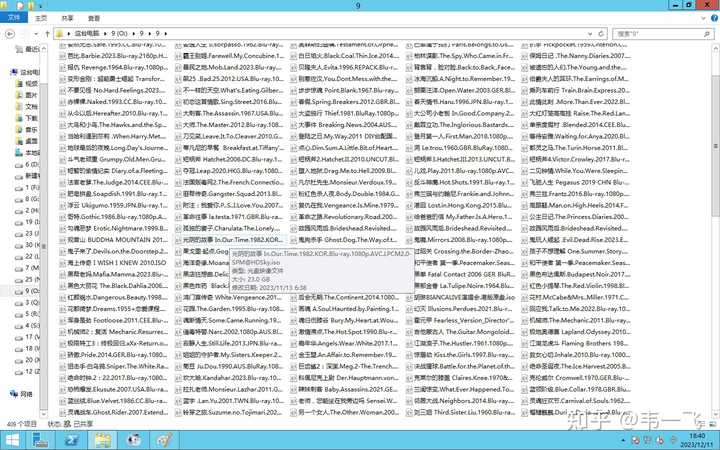Image resolution: width=720 pixels, height=450 pixels.
Task: Click the sidebar vertical scrollbar
Action: (x=44, y=246)
